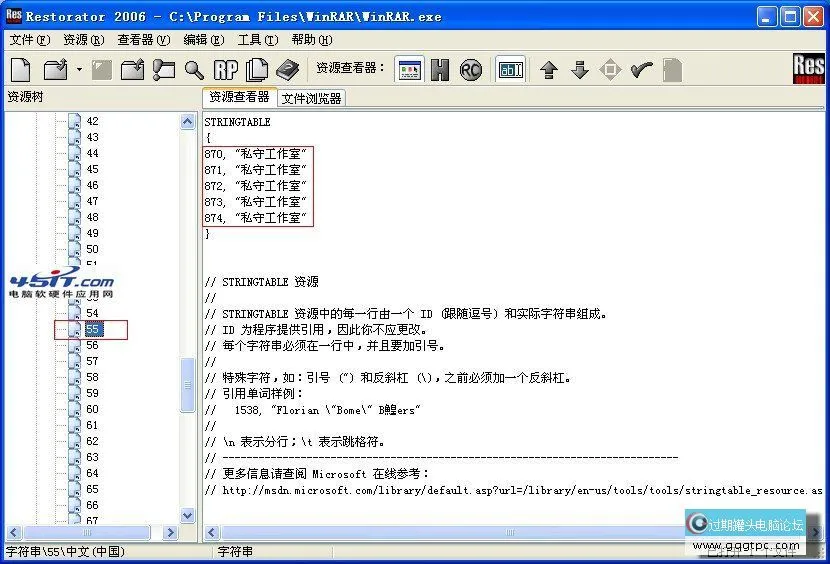The image size is (830, 564).
Task: Click the resource tree scroll-up arrow
Action: [x=187, y=122]
